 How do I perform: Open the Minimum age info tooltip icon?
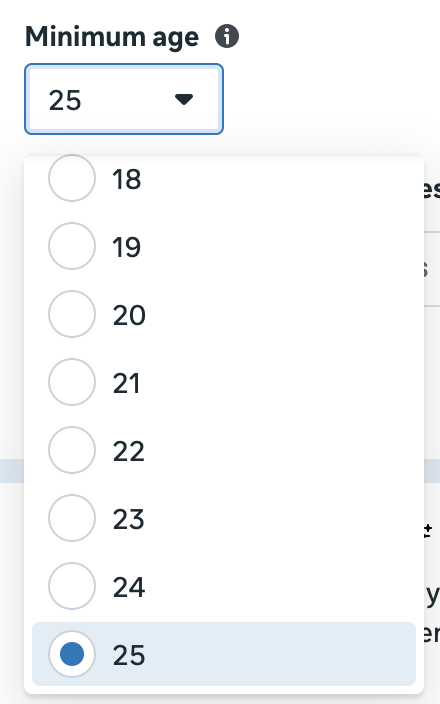227,36
